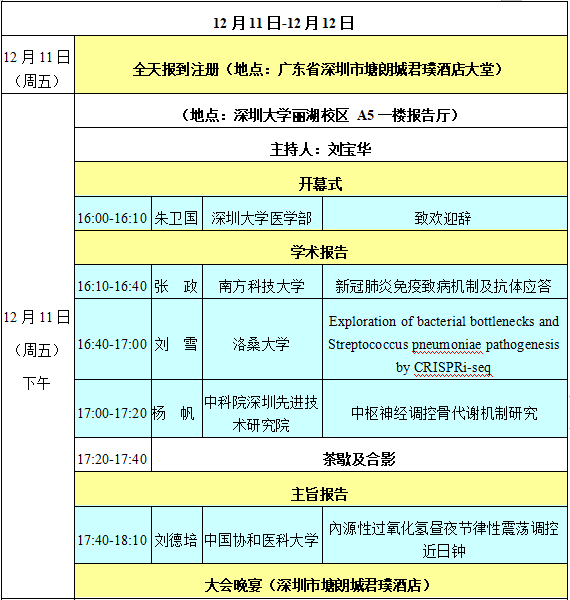Click the left date cell '12月11日（周五）下午'

coord(37,347)
